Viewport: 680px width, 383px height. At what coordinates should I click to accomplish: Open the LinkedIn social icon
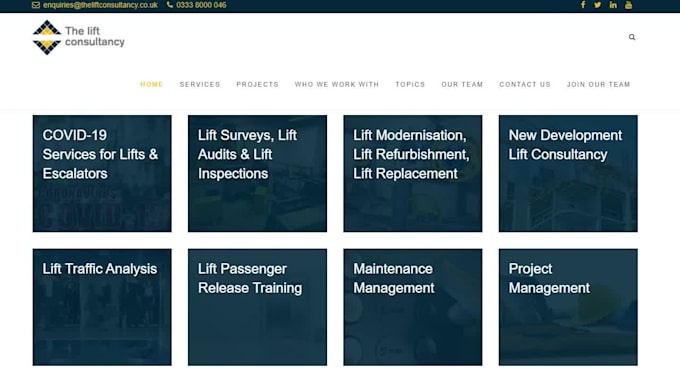point(613,5)
